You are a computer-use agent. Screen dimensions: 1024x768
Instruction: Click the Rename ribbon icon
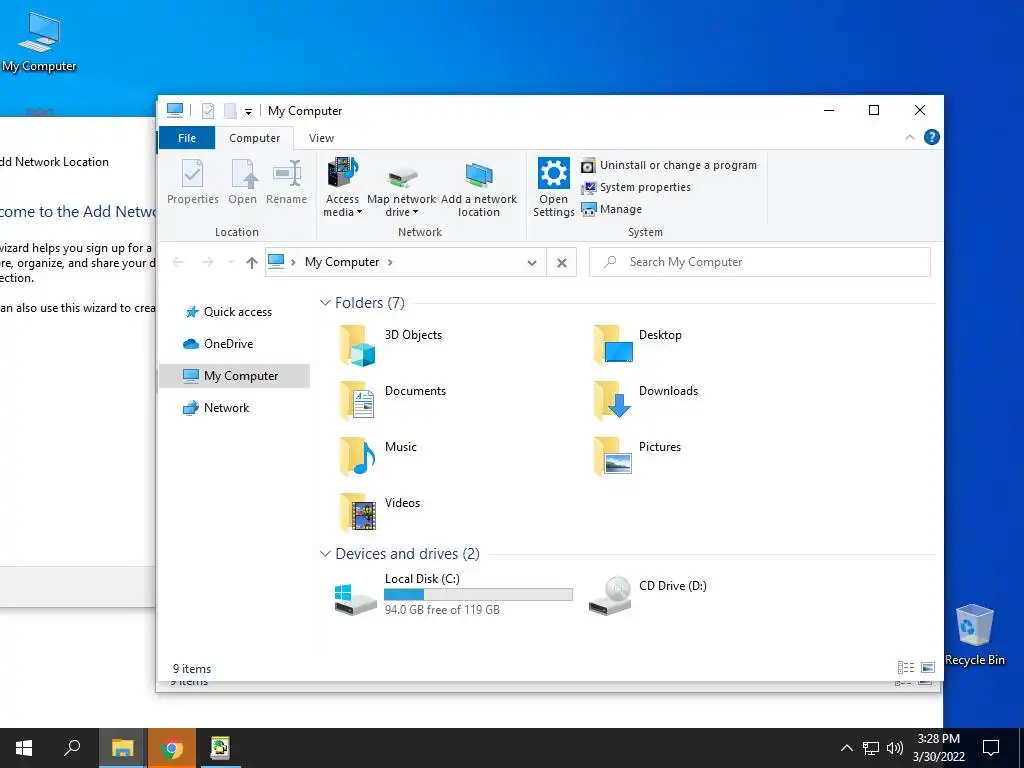point(287,174)
